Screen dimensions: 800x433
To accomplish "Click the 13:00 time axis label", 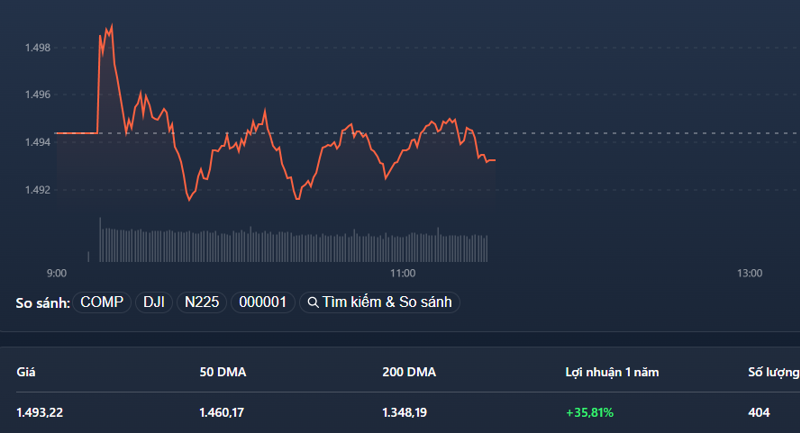I will (749, 273).
